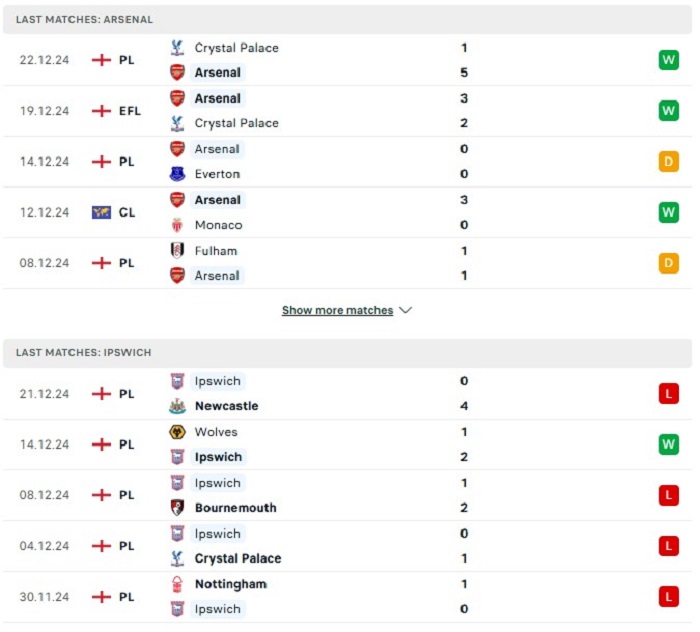Click the Bournemouth club crest icon

(177, 507)
